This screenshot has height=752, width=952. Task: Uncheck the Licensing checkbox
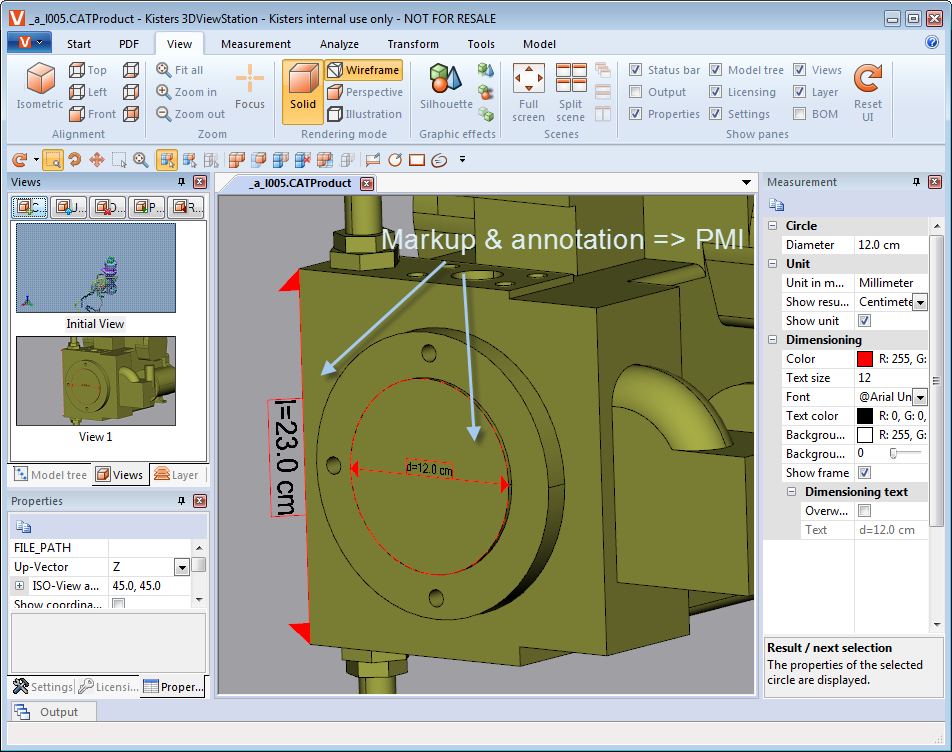coord(715,92)
